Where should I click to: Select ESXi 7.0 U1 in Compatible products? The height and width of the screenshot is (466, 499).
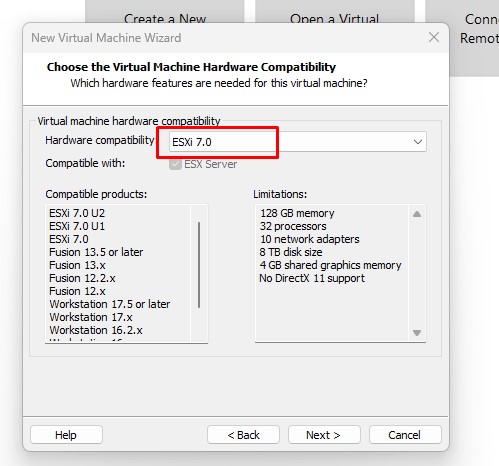(77, 226)
